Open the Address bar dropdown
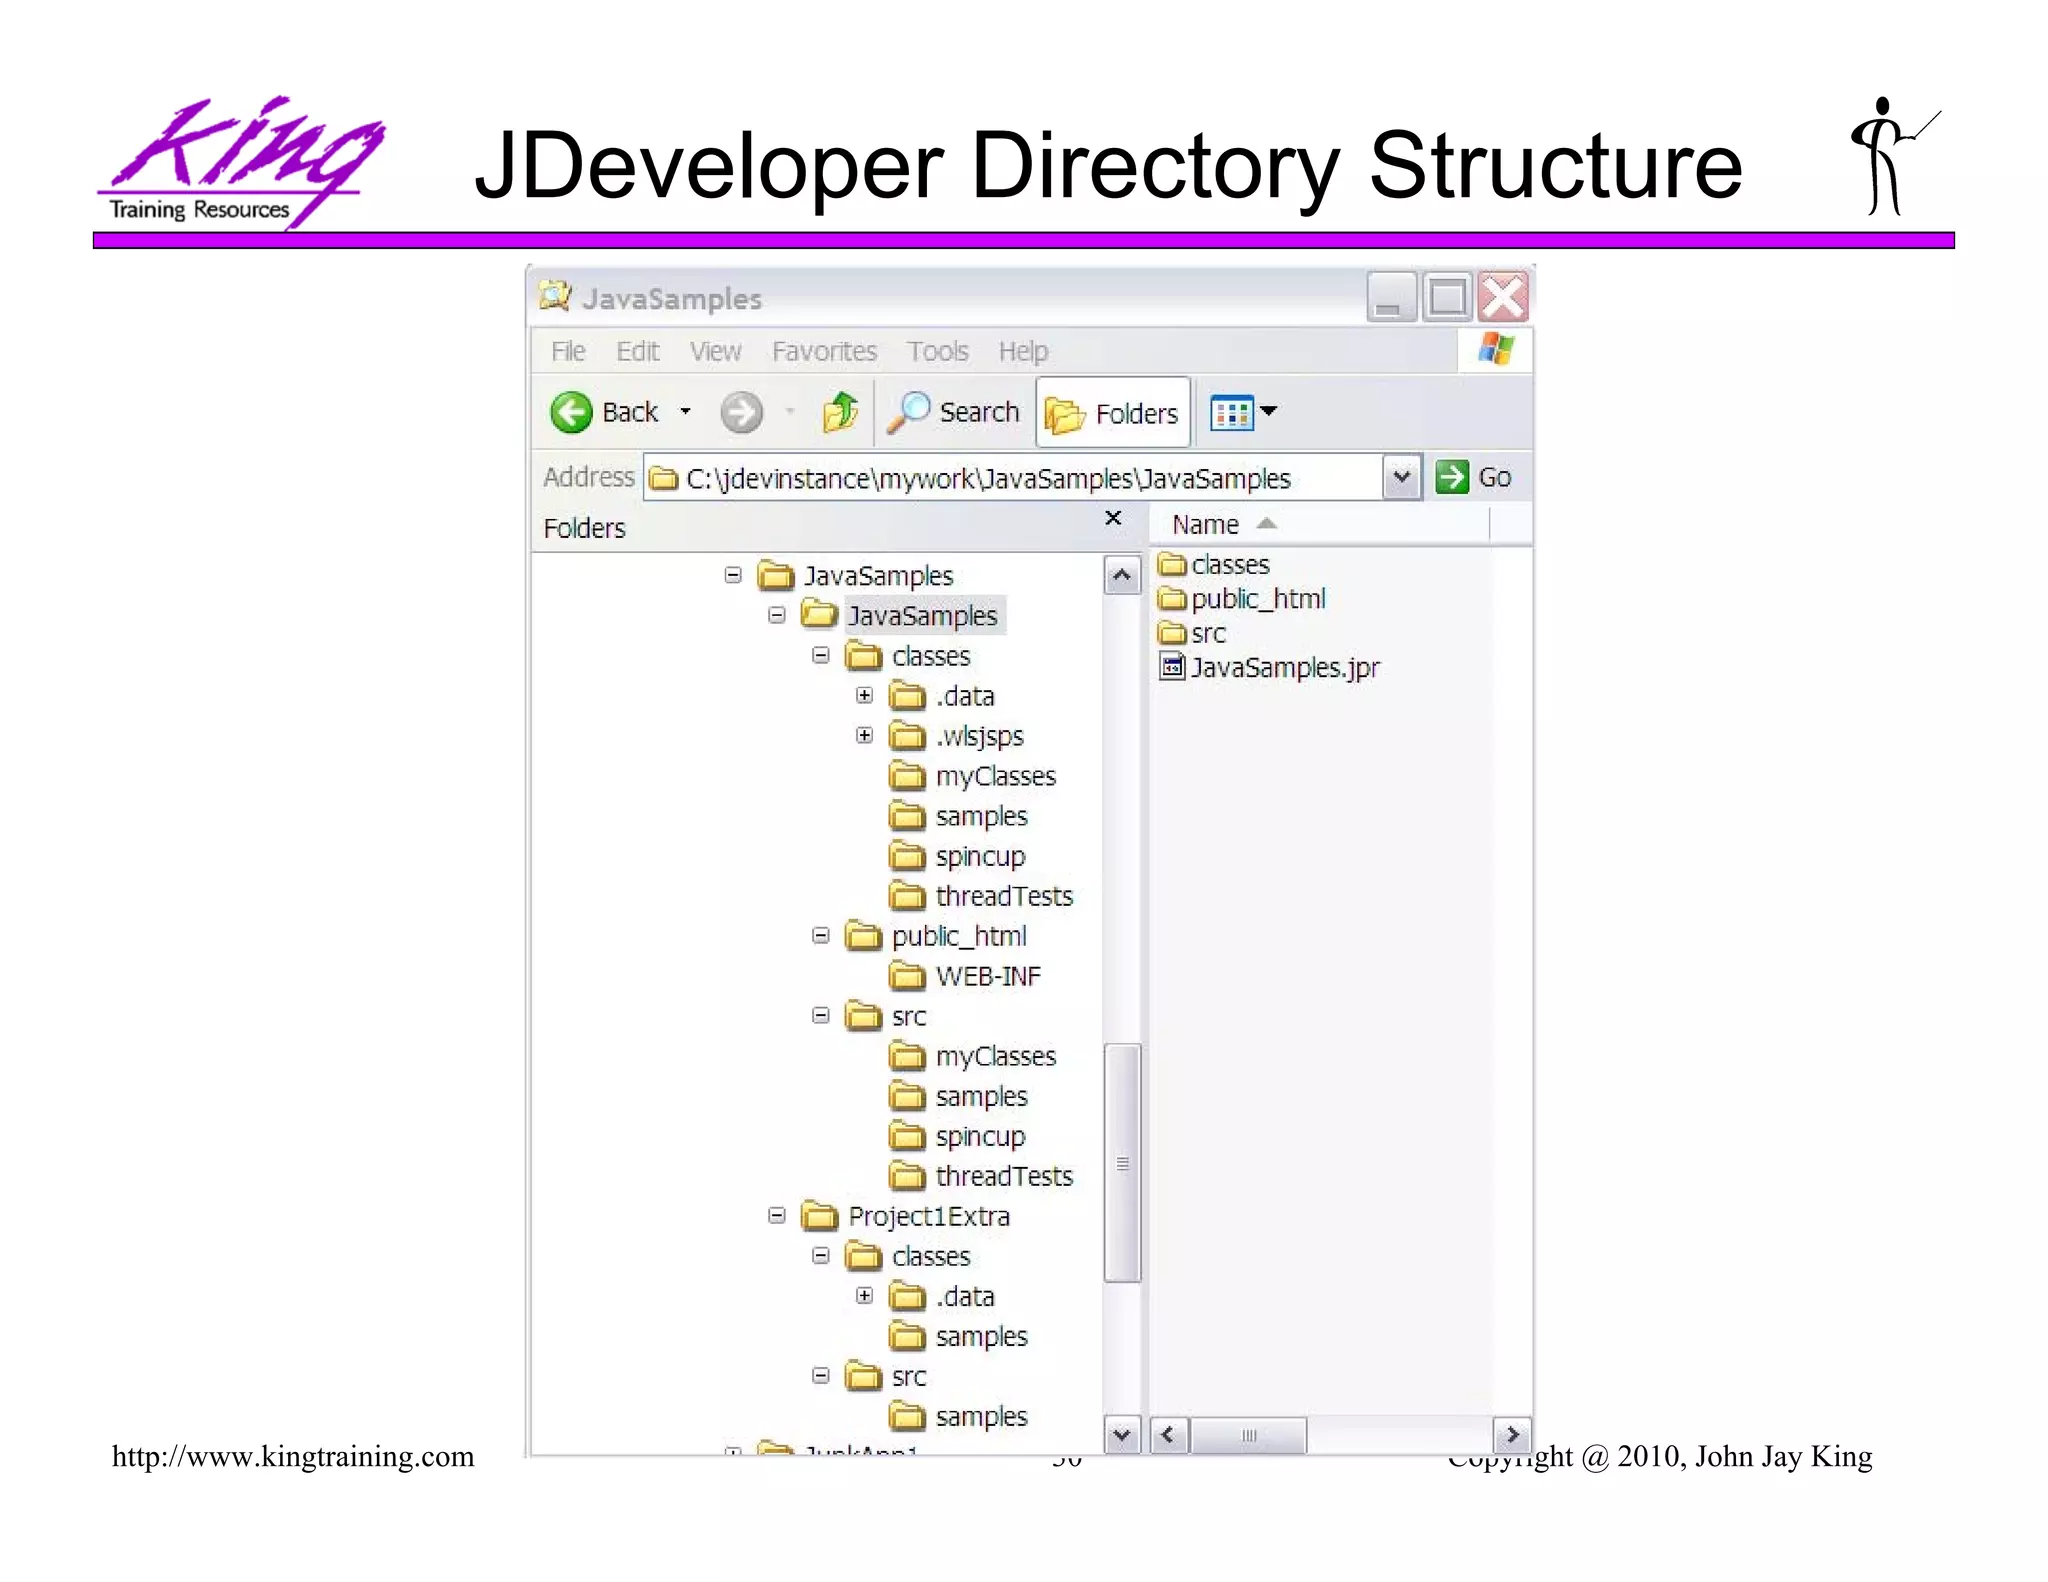The image size is (2048, 1582). (x=1401, y=478)
